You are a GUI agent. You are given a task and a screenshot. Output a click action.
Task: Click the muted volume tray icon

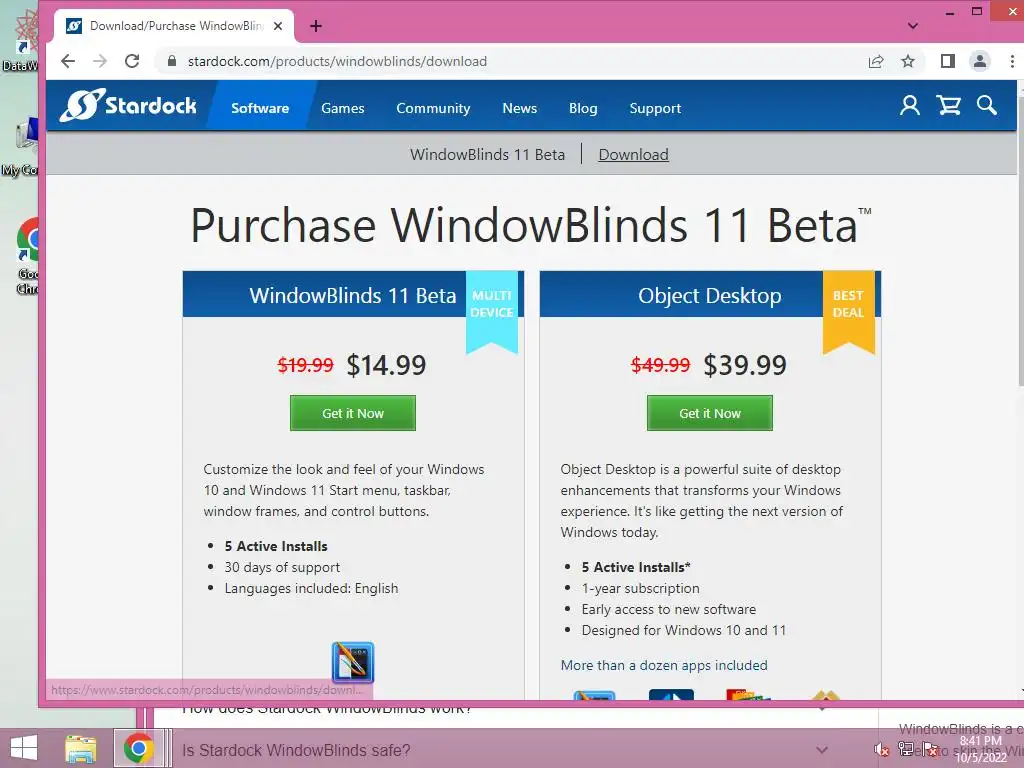click(882, 750)
